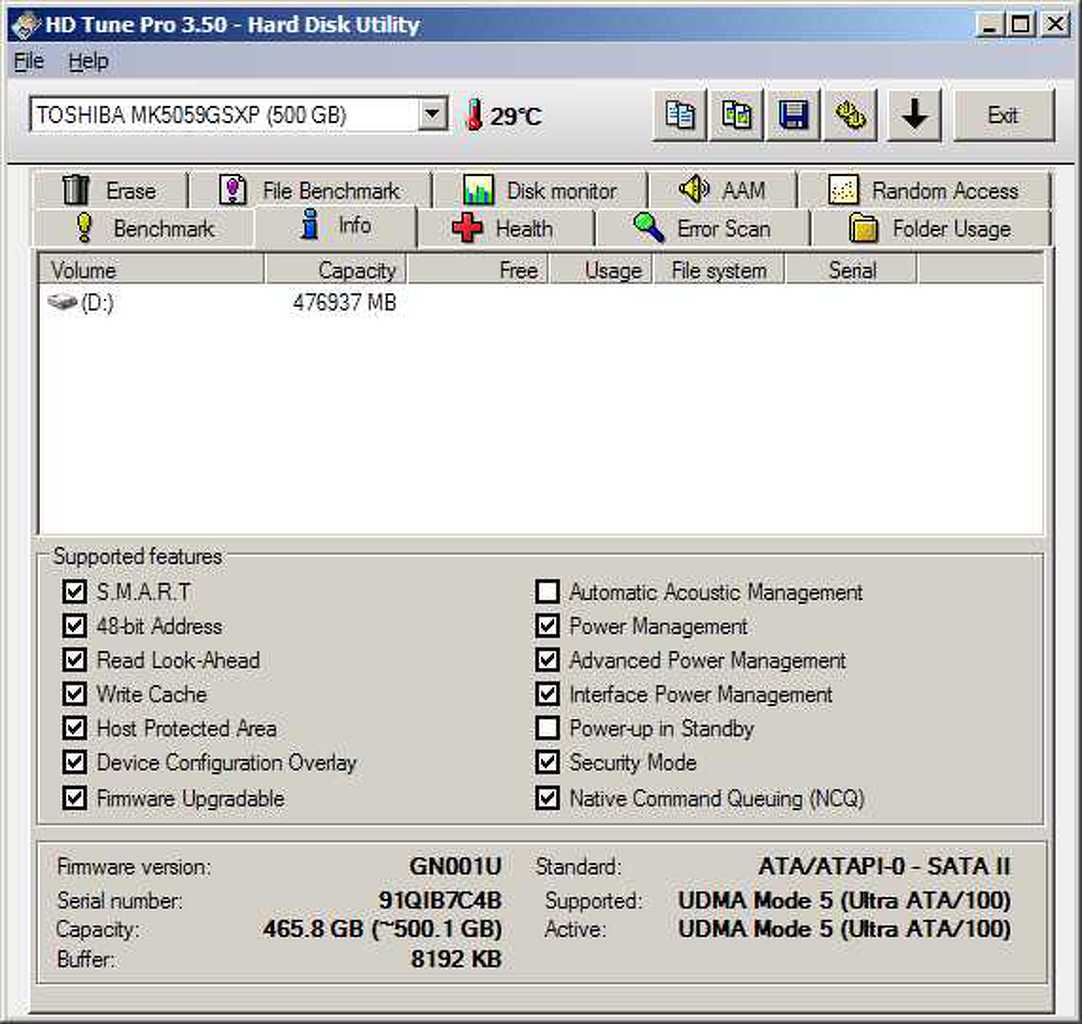
Task: Sort by the Free column header
Action: point(478,270)
